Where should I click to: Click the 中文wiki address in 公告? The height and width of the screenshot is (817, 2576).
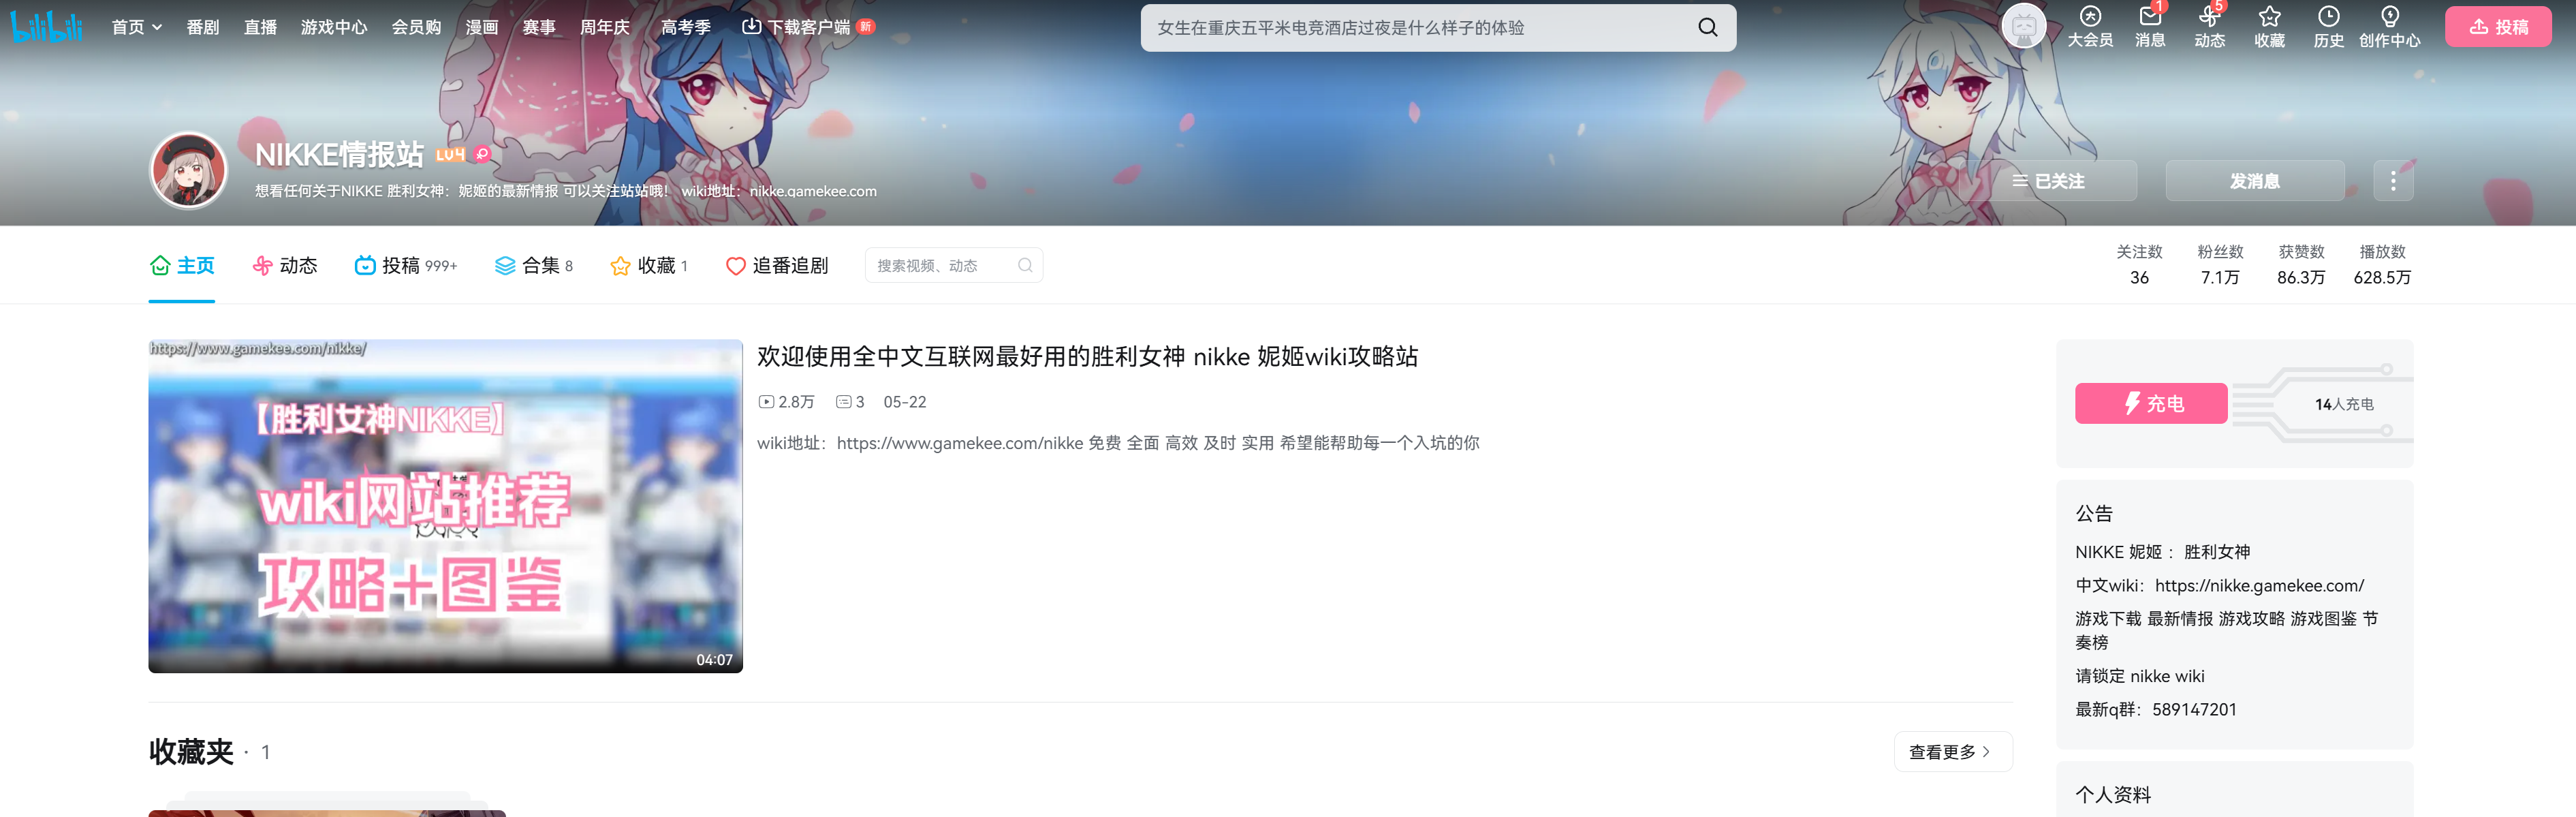[2259, 585]
